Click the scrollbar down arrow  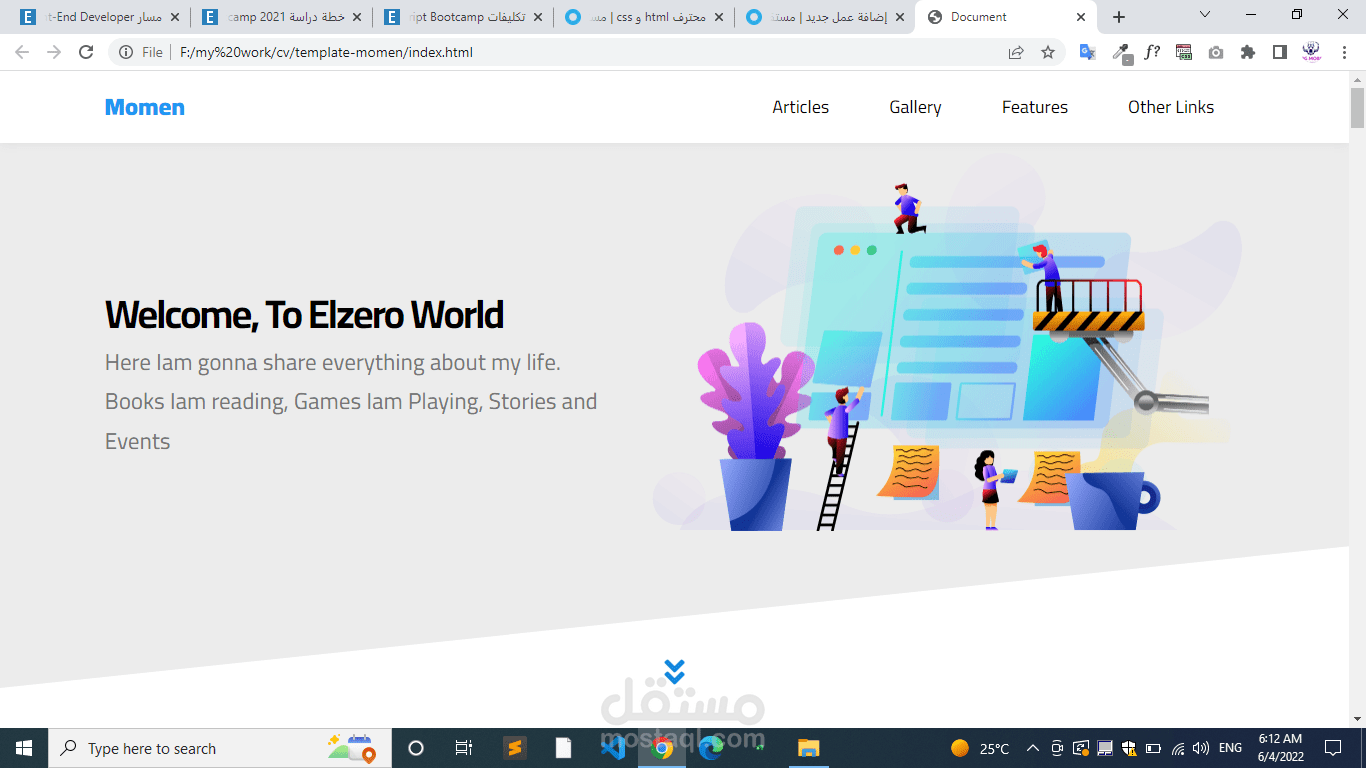[x=1357, y=720]
